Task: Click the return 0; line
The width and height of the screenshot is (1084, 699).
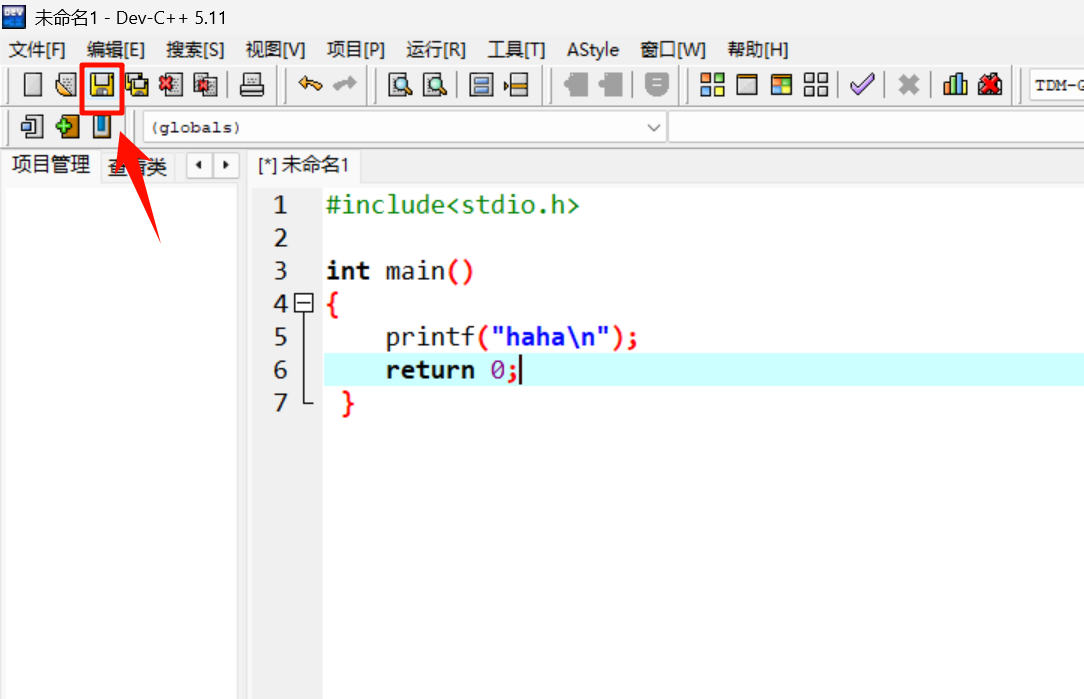Action: point(451,370)
